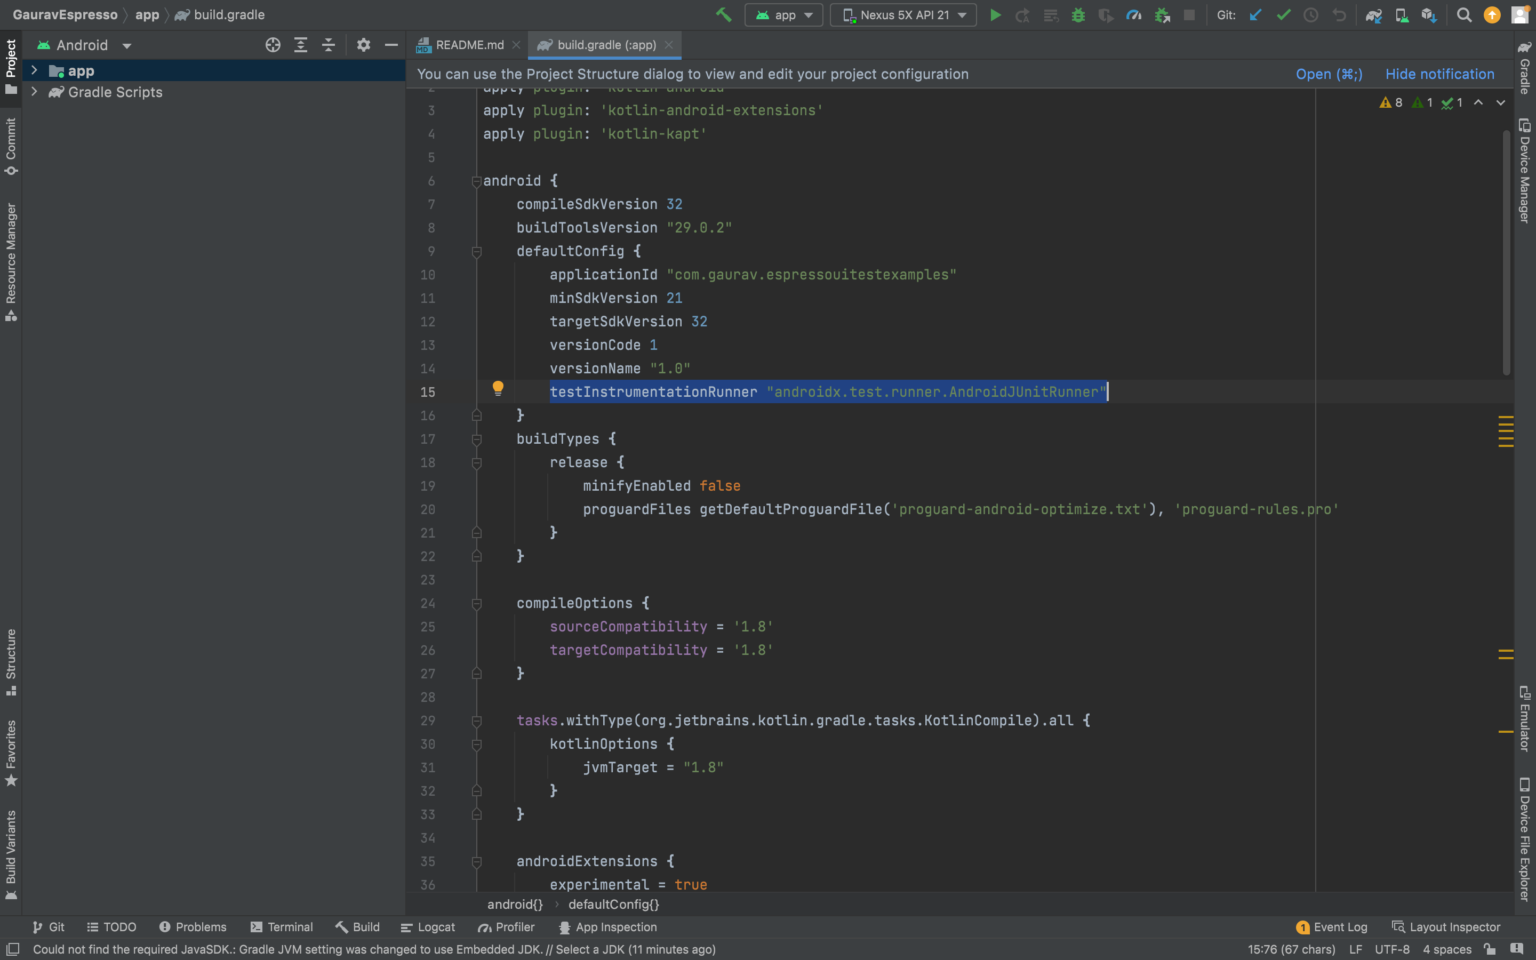Select opened file with the crosshair icon
The image size is (1536, 960).
tap(273, 45)
